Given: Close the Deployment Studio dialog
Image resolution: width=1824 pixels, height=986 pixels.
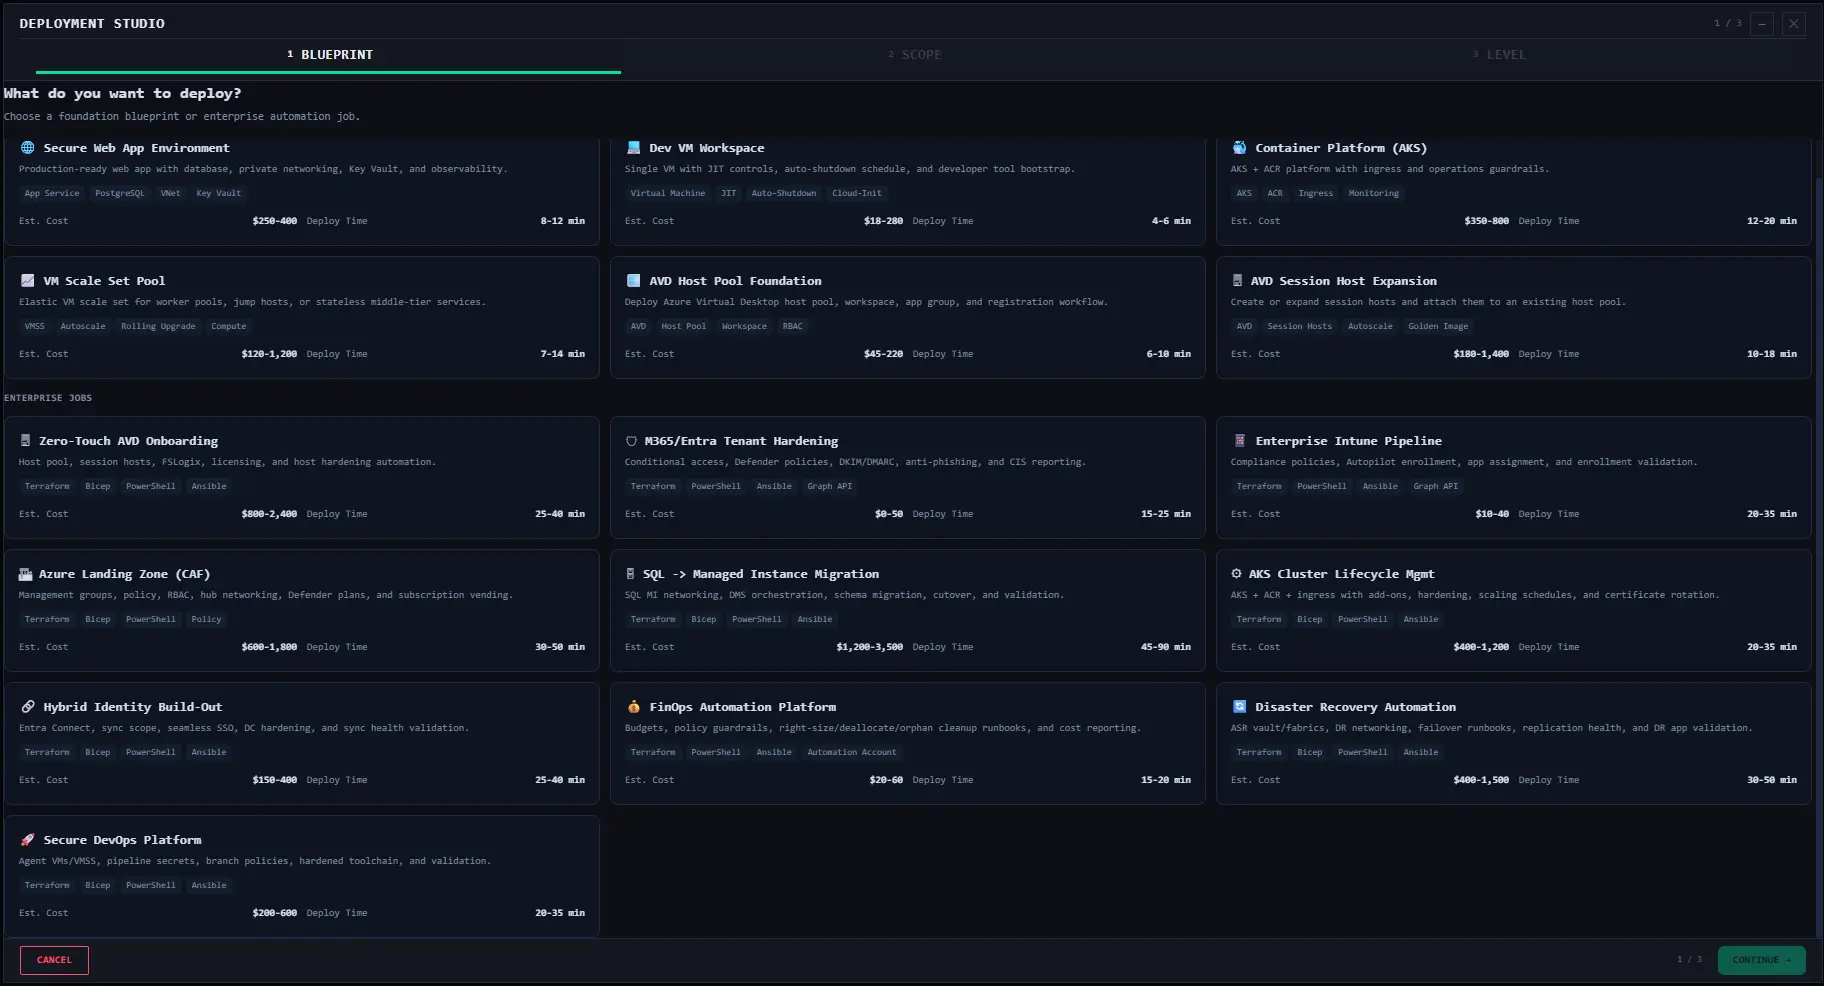Looking at the screenshot, I should [1794, 23].
